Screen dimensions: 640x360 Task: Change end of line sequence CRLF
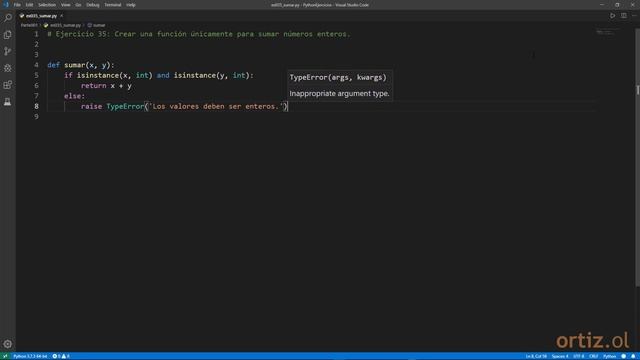click(x=594, y=356)
